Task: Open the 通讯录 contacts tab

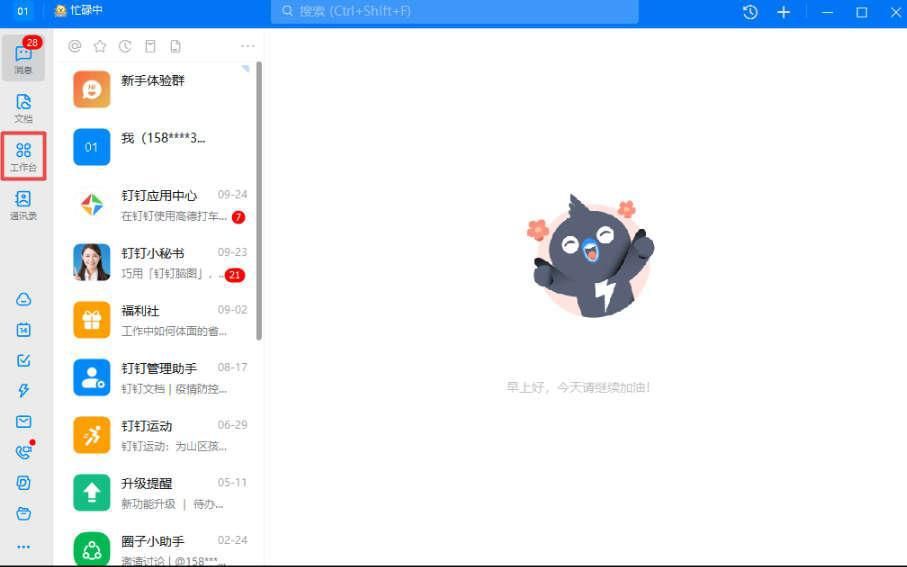Action: pyautogui.click(x=23, y=205)
